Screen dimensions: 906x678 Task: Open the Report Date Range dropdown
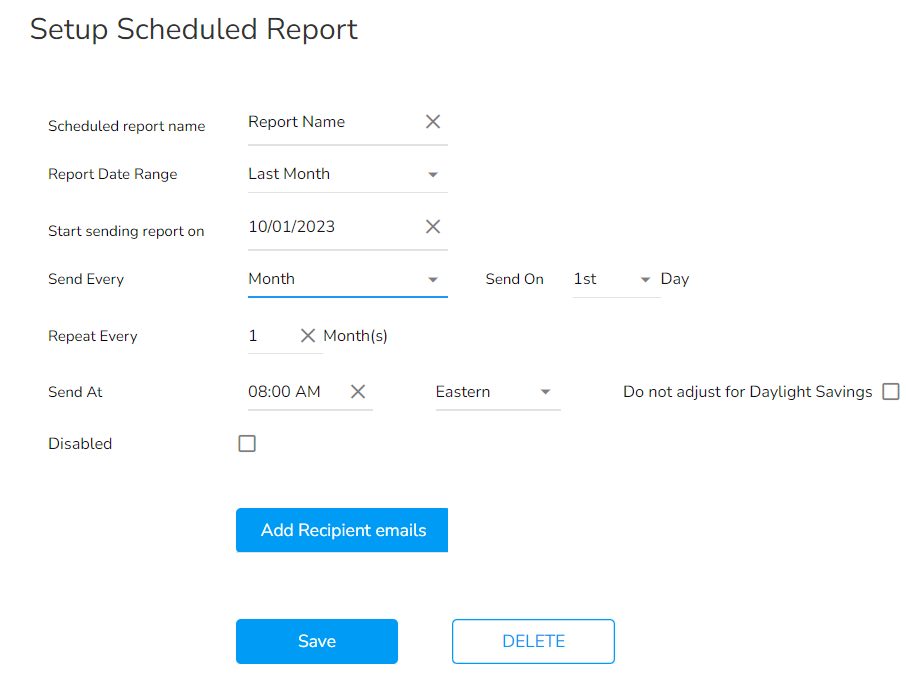click(346, 174)
